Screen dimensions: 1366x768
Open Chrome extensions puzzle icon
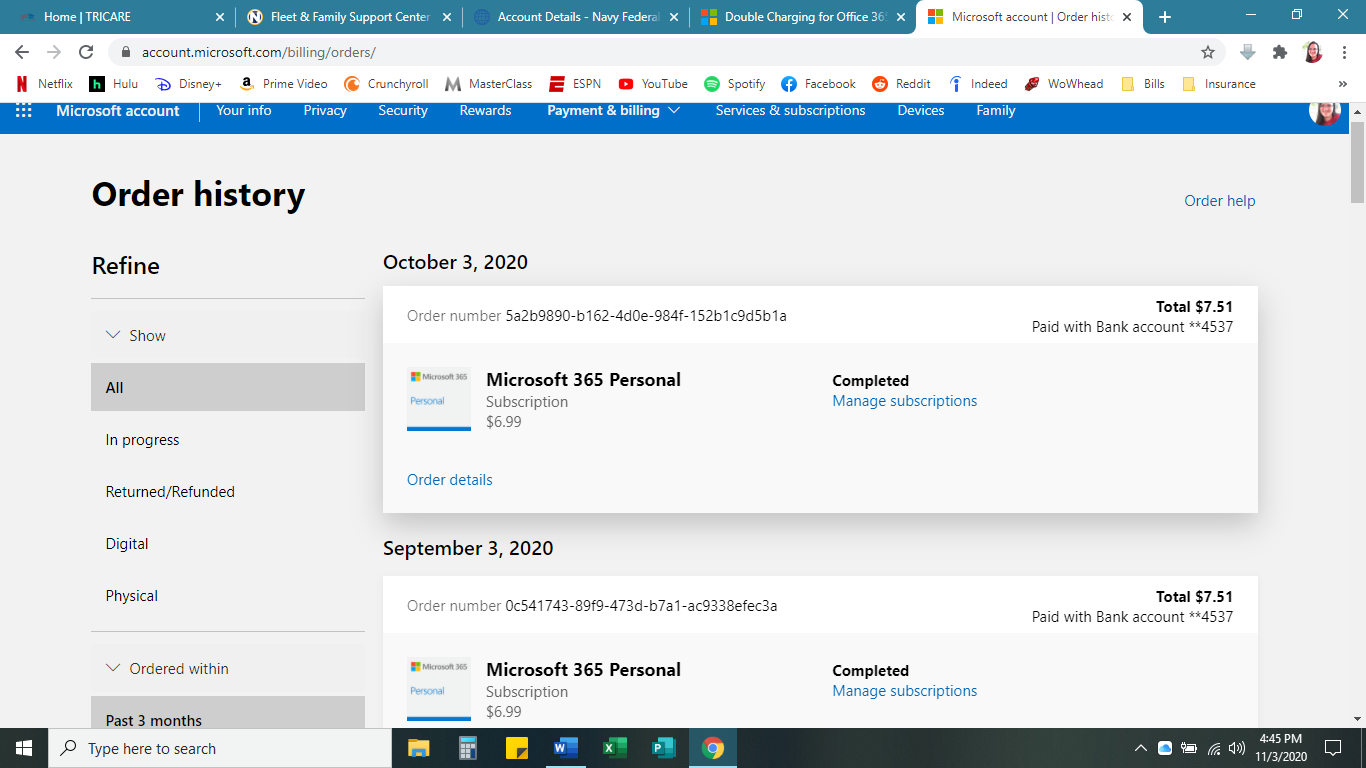pyautogui.click(x=1279, y=52)
